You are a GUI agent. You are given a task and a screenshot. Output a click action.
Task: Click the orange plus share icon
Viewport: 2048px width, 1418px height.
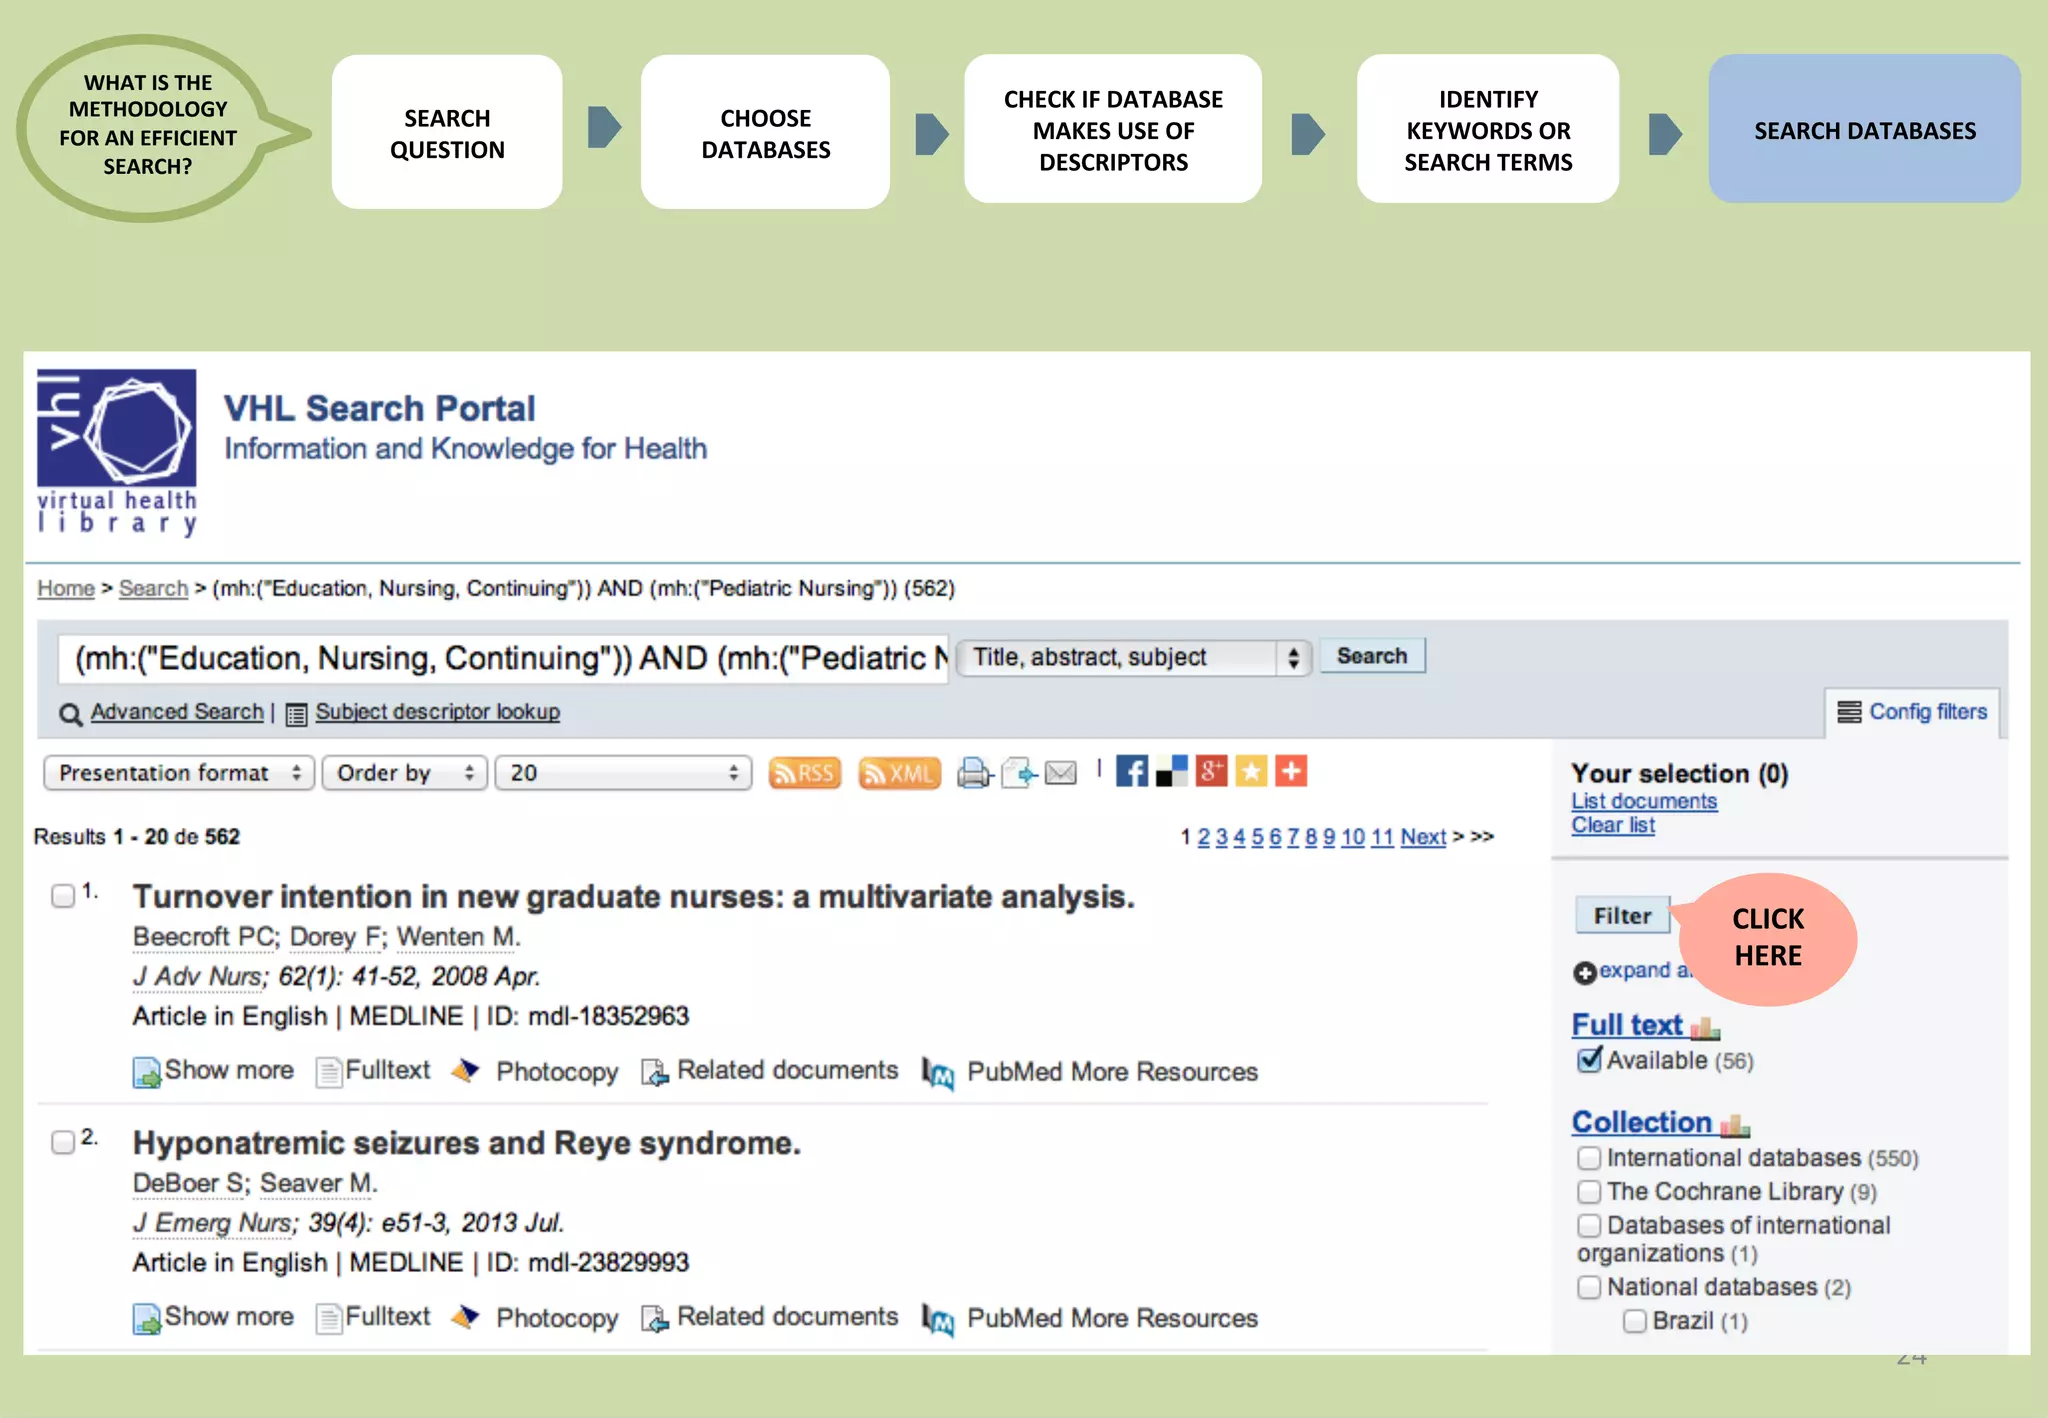tap(1291, 771)
